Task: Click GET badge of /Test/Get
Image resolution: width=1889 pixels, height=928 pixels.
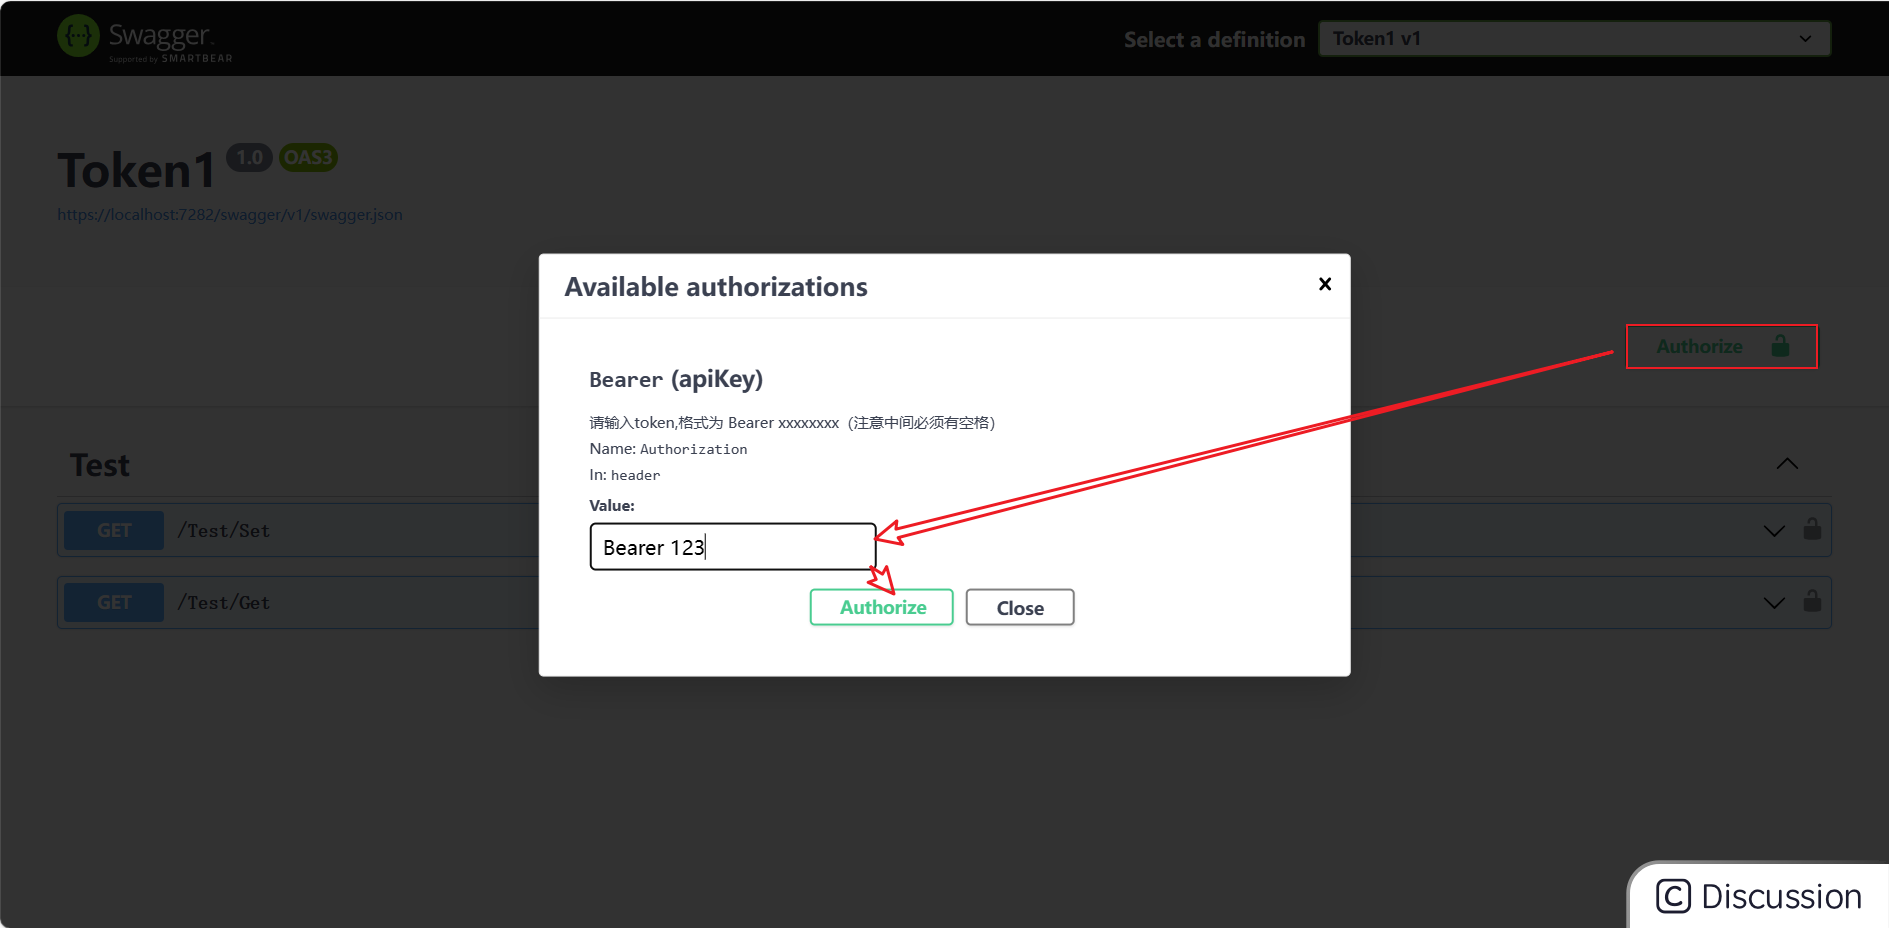Action: (x=114, y=603)
